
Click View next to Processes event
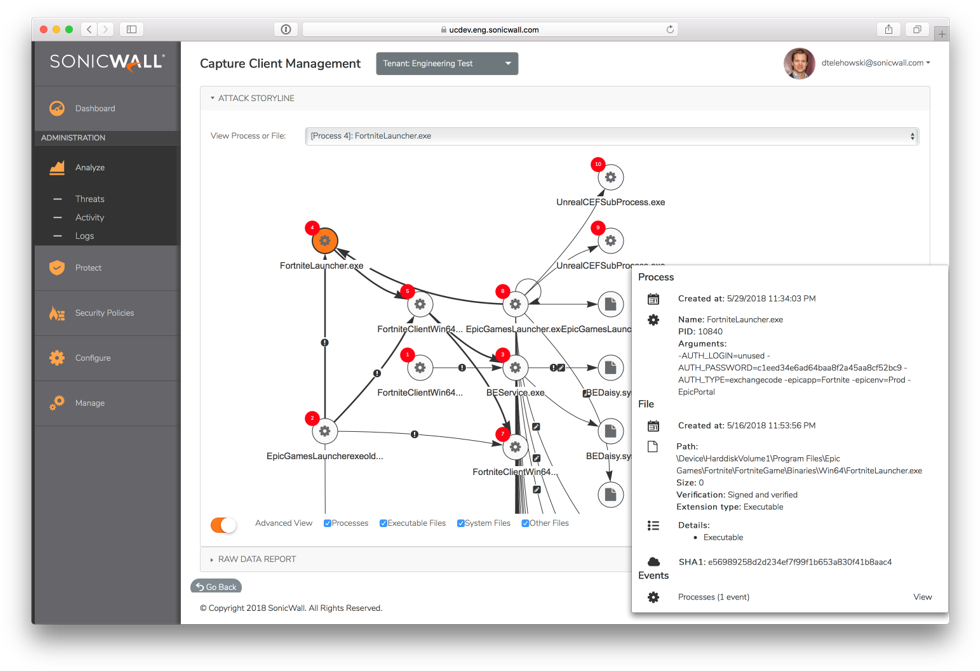(x=921, y=596)
